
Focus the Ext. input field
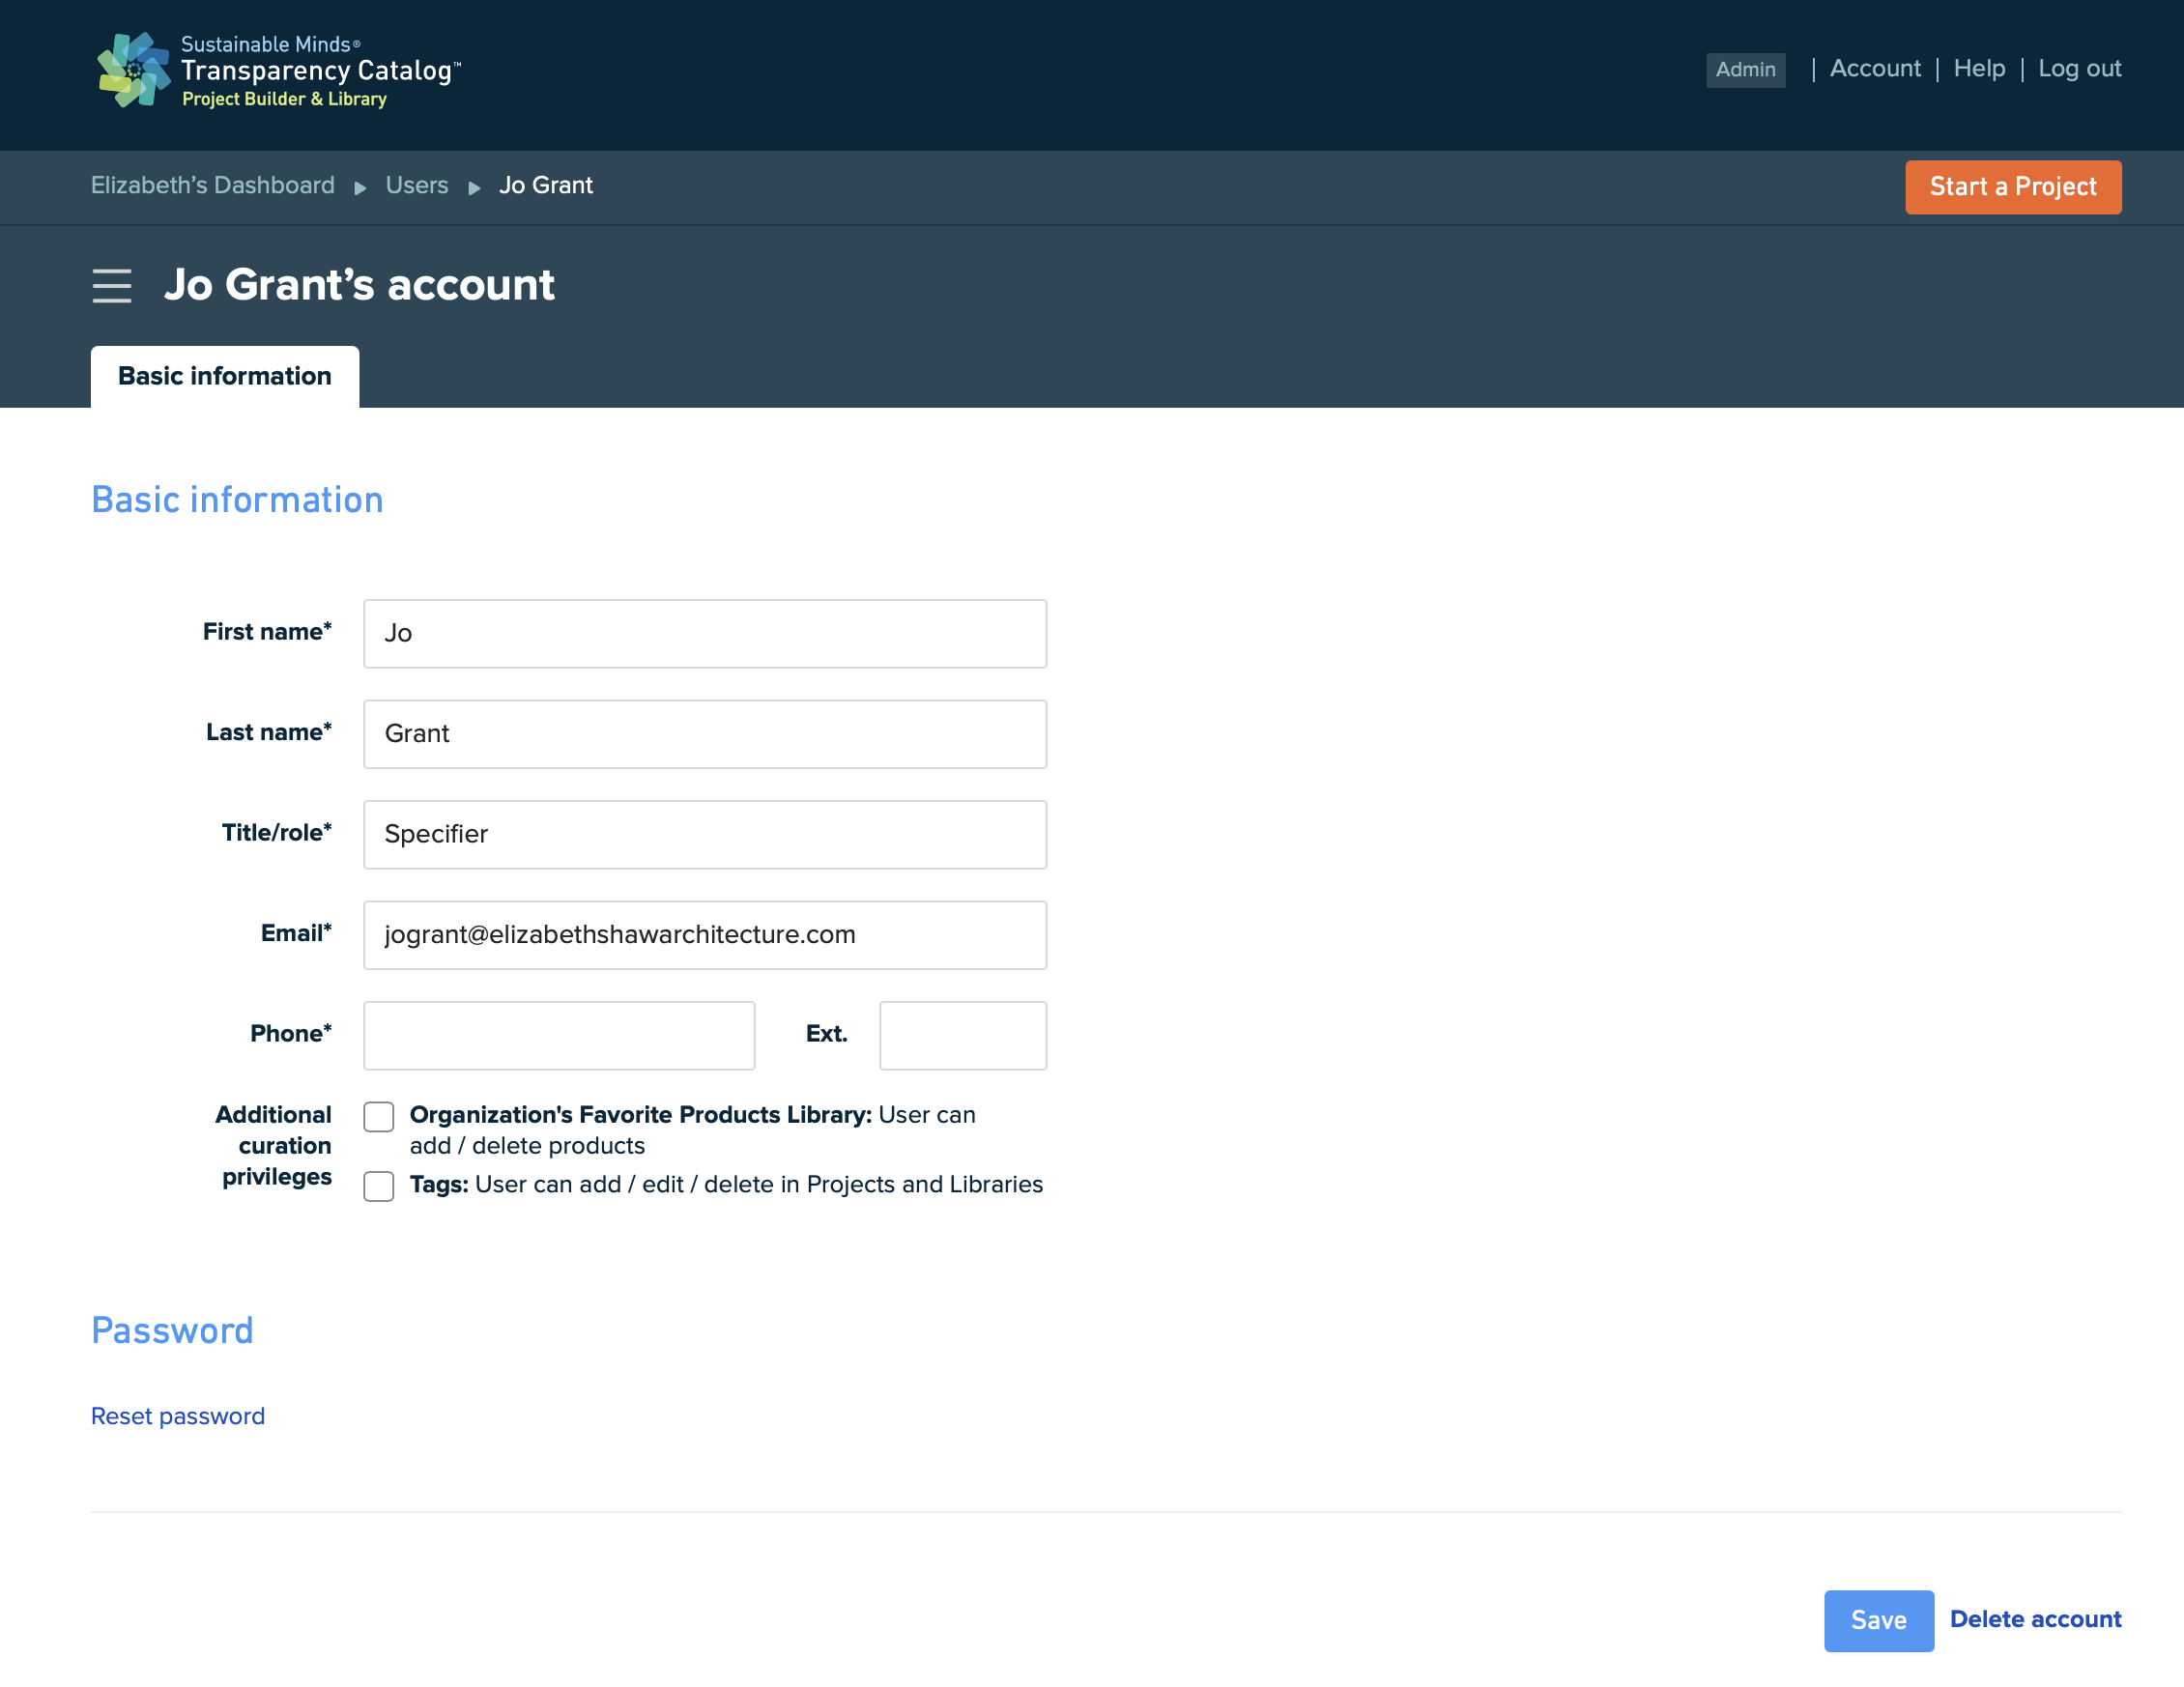tap(963, 1035)
